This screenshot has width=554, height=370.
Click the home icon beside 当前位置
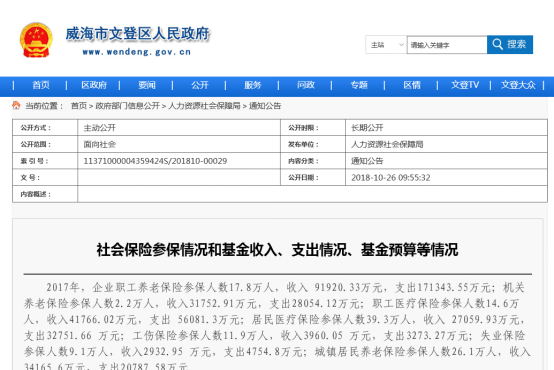[16, 105]
